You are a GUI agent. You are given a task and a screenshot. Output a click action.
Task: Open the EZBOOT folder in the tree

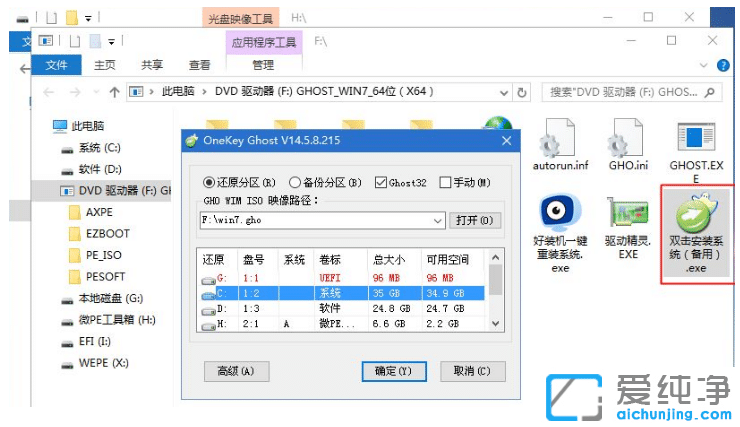108,234
